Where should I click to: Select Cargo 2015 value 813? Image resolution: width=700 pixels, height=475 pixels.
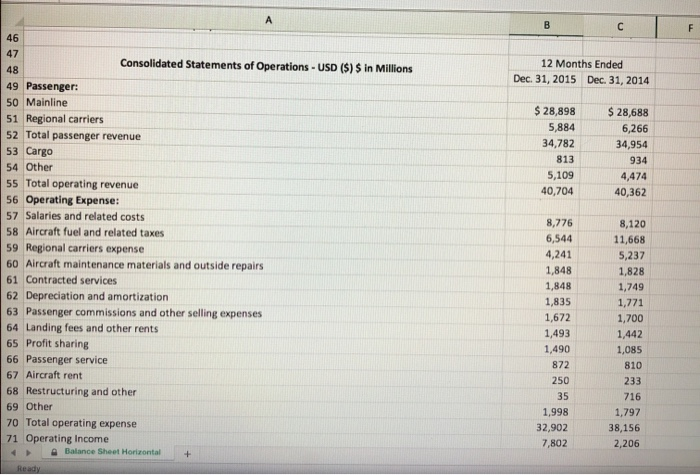565,159
